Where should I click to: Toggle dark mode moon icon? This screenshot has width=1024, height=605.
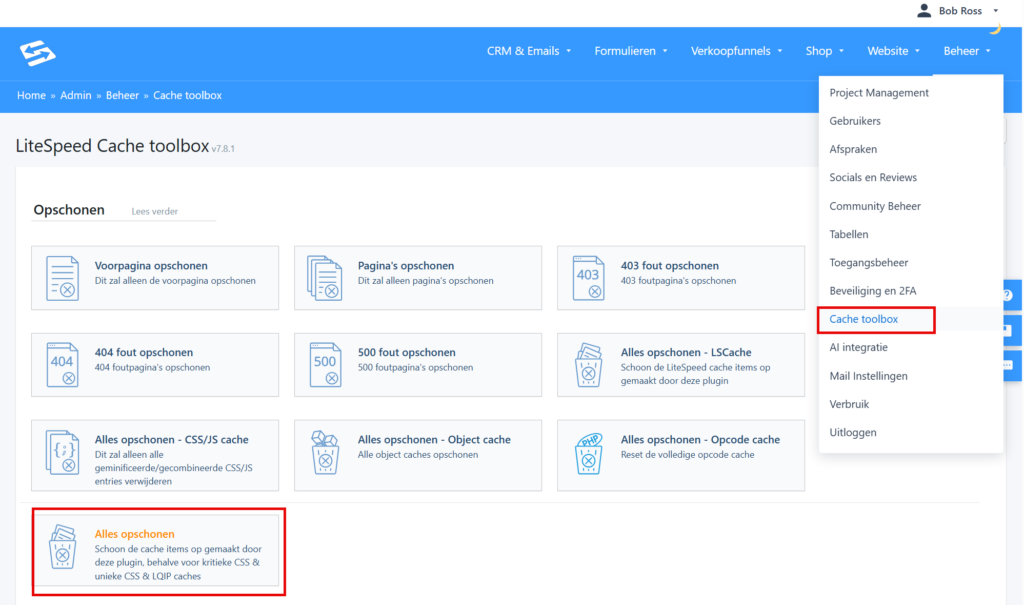point(995,28)
